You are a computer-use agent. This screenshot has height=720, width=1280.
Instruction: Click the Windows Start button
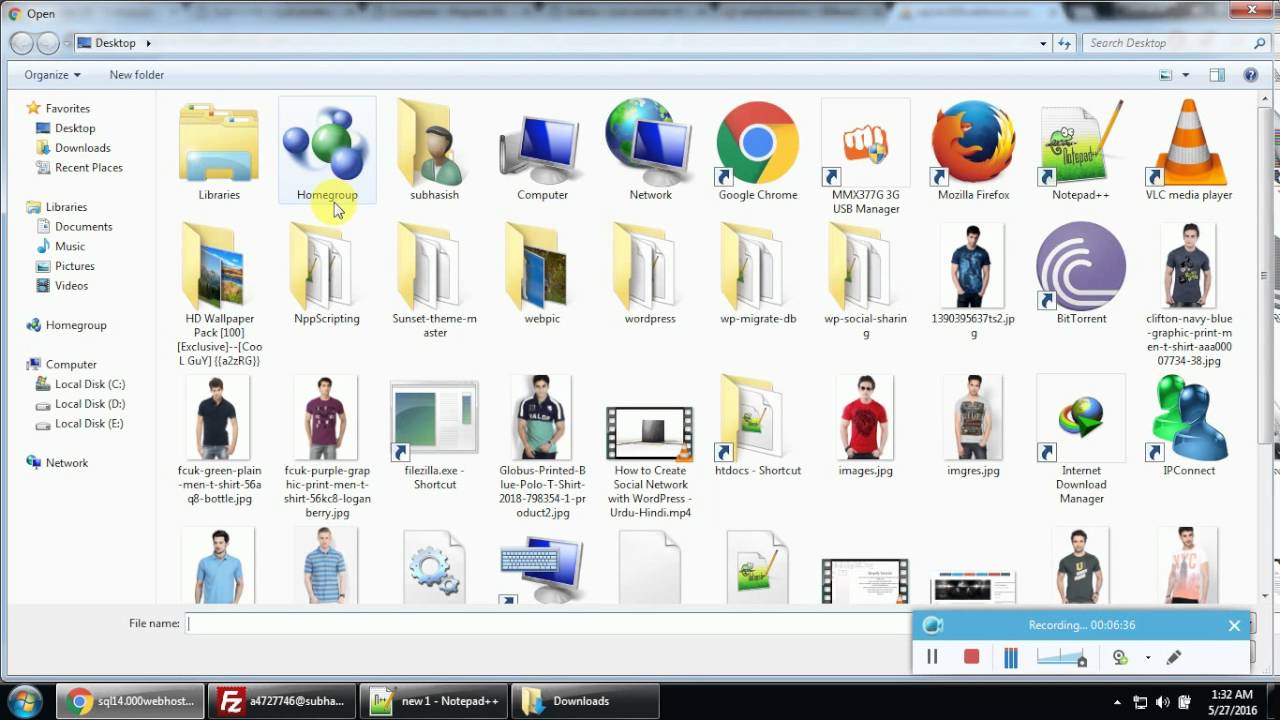tap(24, 701)
